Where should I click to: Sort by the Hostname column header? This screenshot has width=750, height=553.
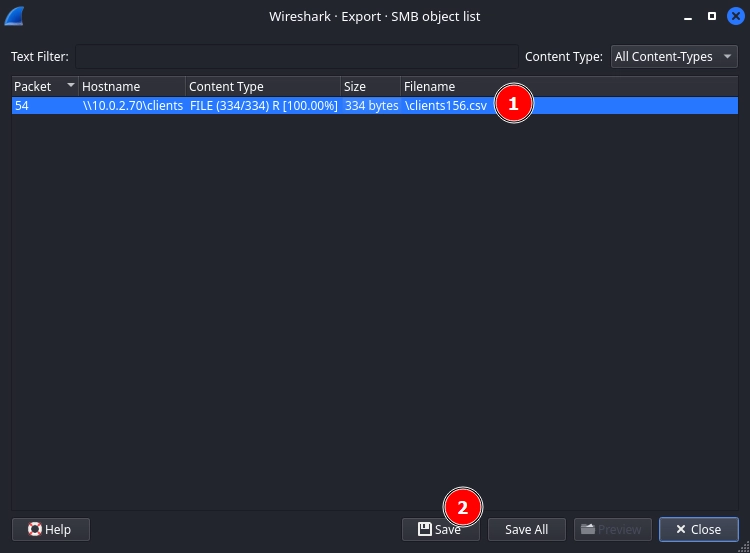131,87
